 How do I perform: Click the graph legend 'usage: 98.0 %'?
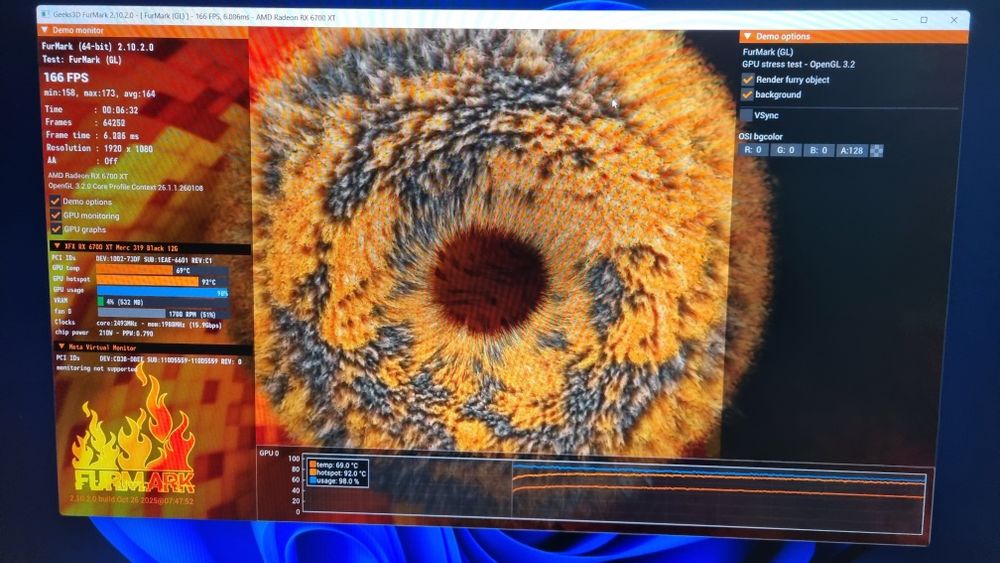coord(334,481)
